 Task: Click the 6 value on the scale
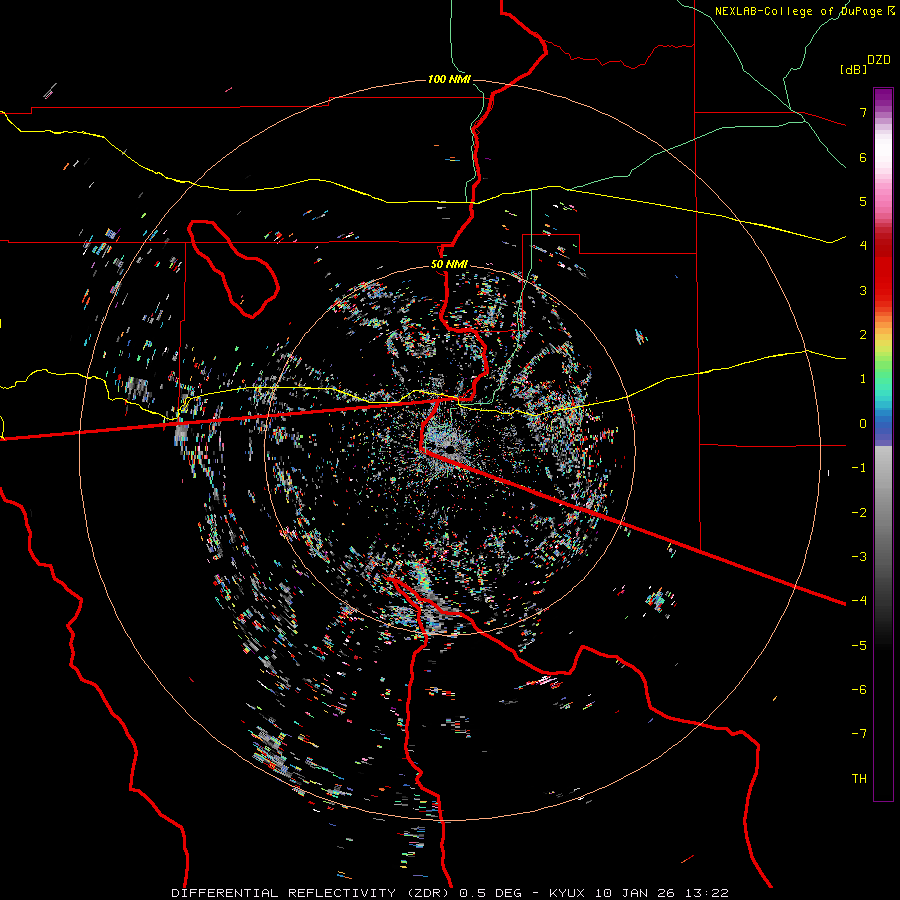tap(863, 157)
